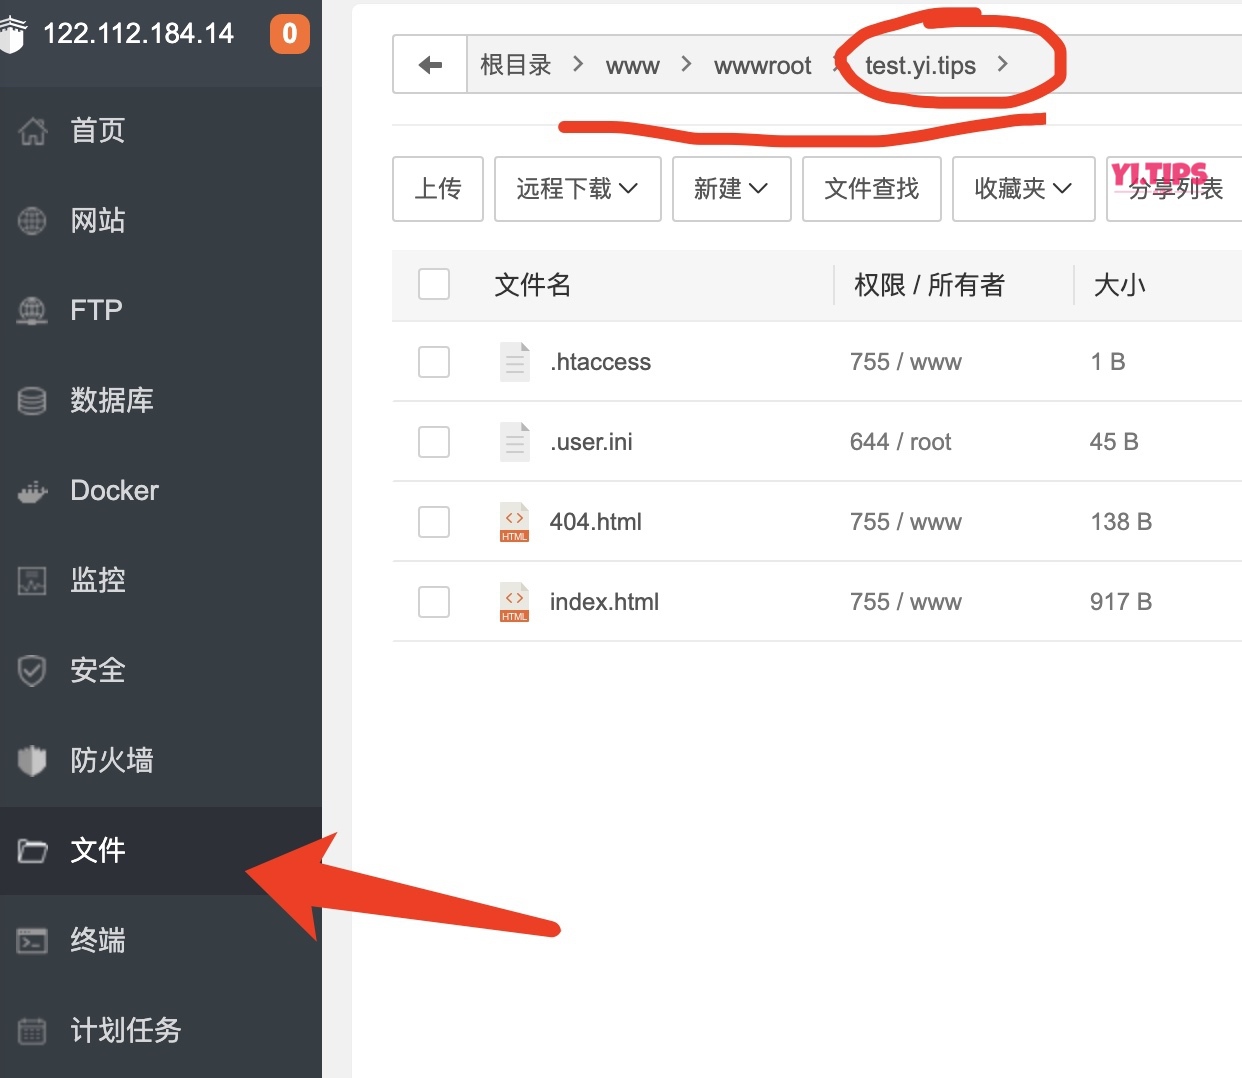
Task: Select the 404.html checkbox
Action: (x=434, y=522)
